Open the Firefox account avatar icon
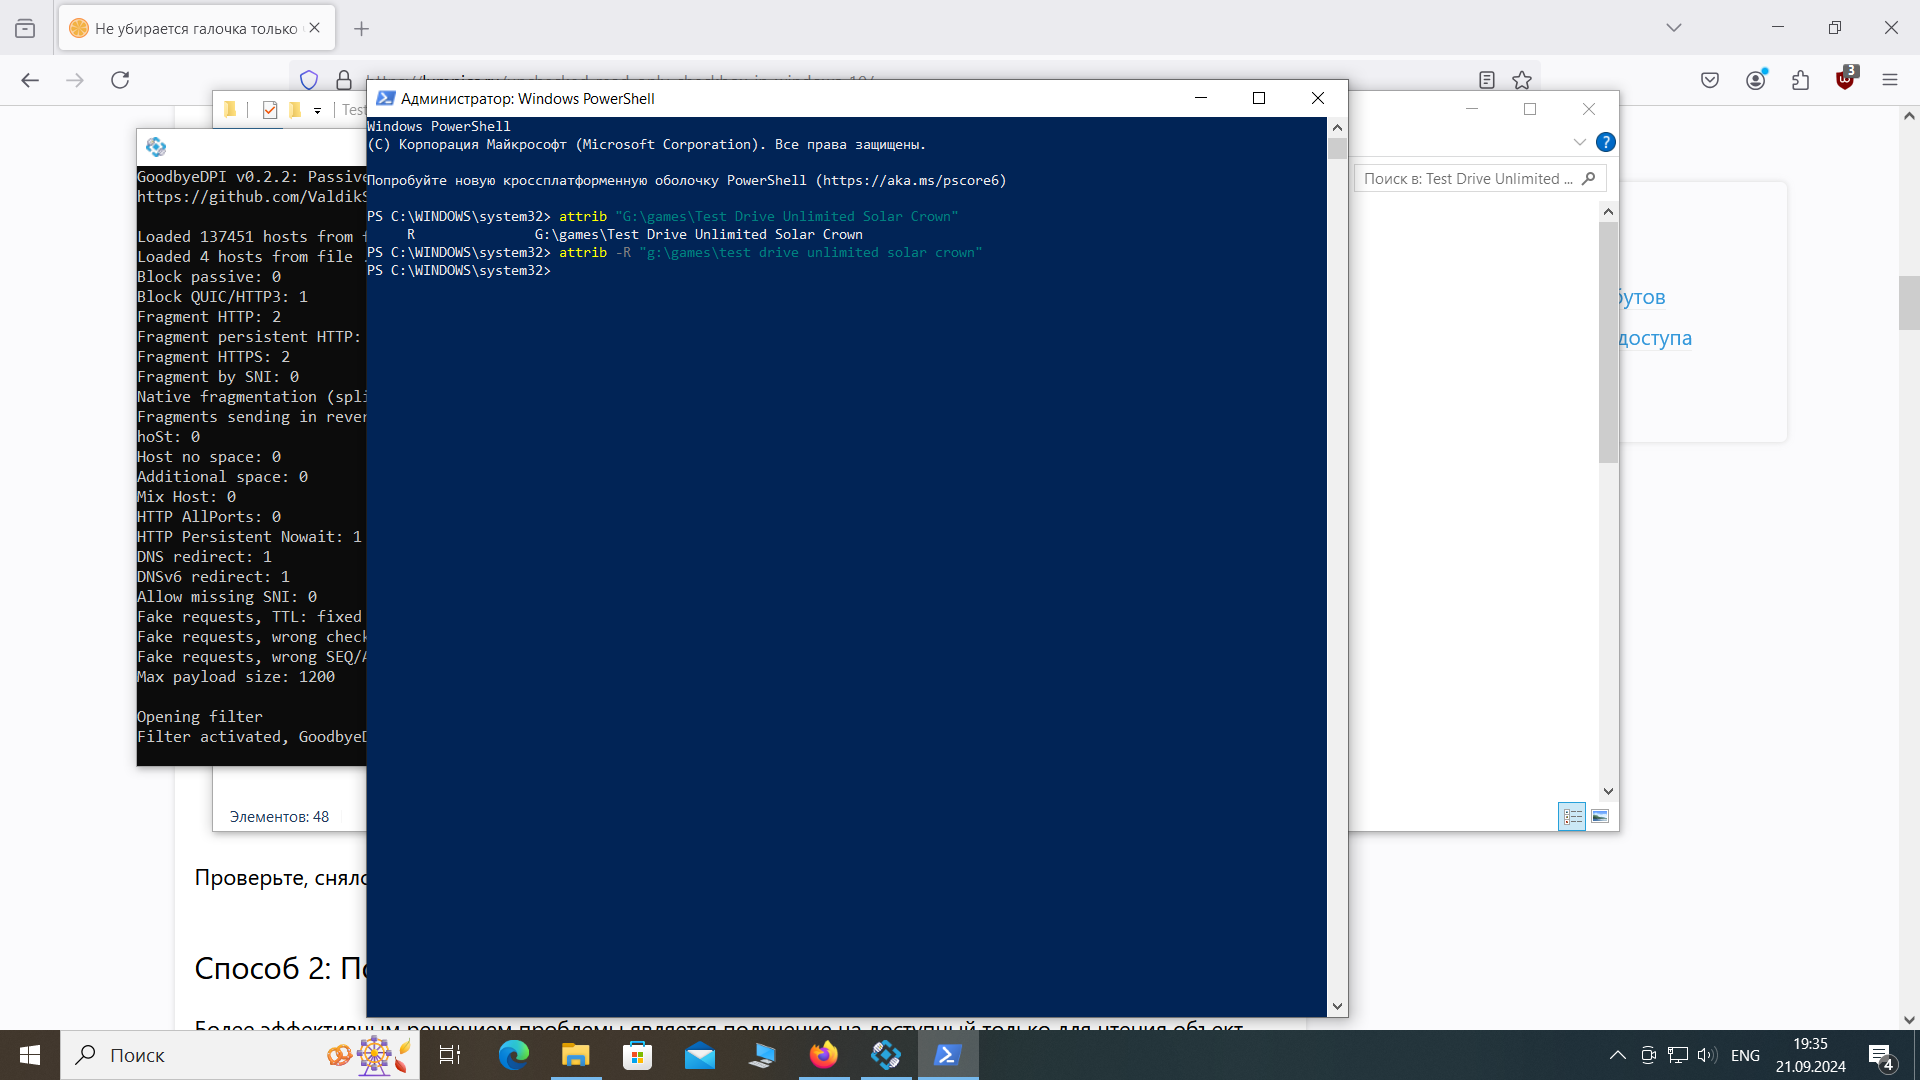Image resolution: width=1920 pixels, height=1080 pixels. [1755, 80]
